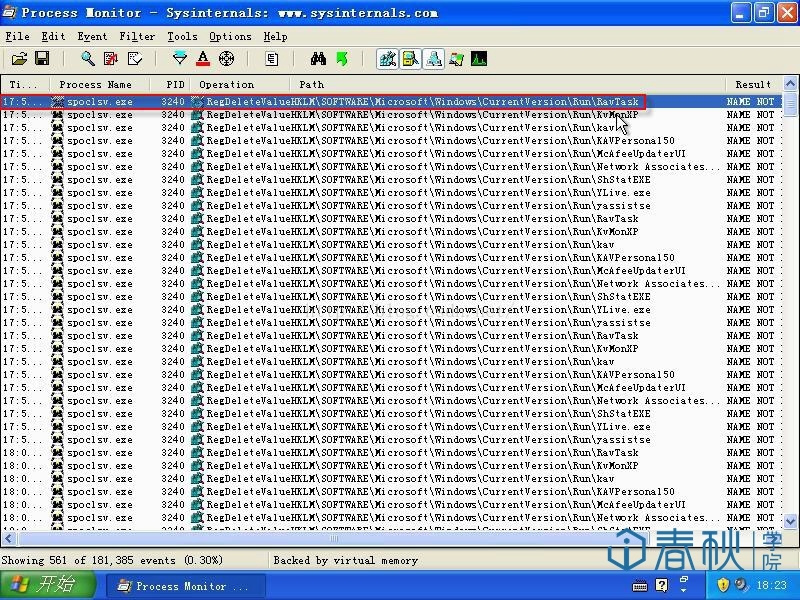Click the vertical scrollbar up arrow
The height and width of the screenshot is (600, 800).
click(790, 84)
